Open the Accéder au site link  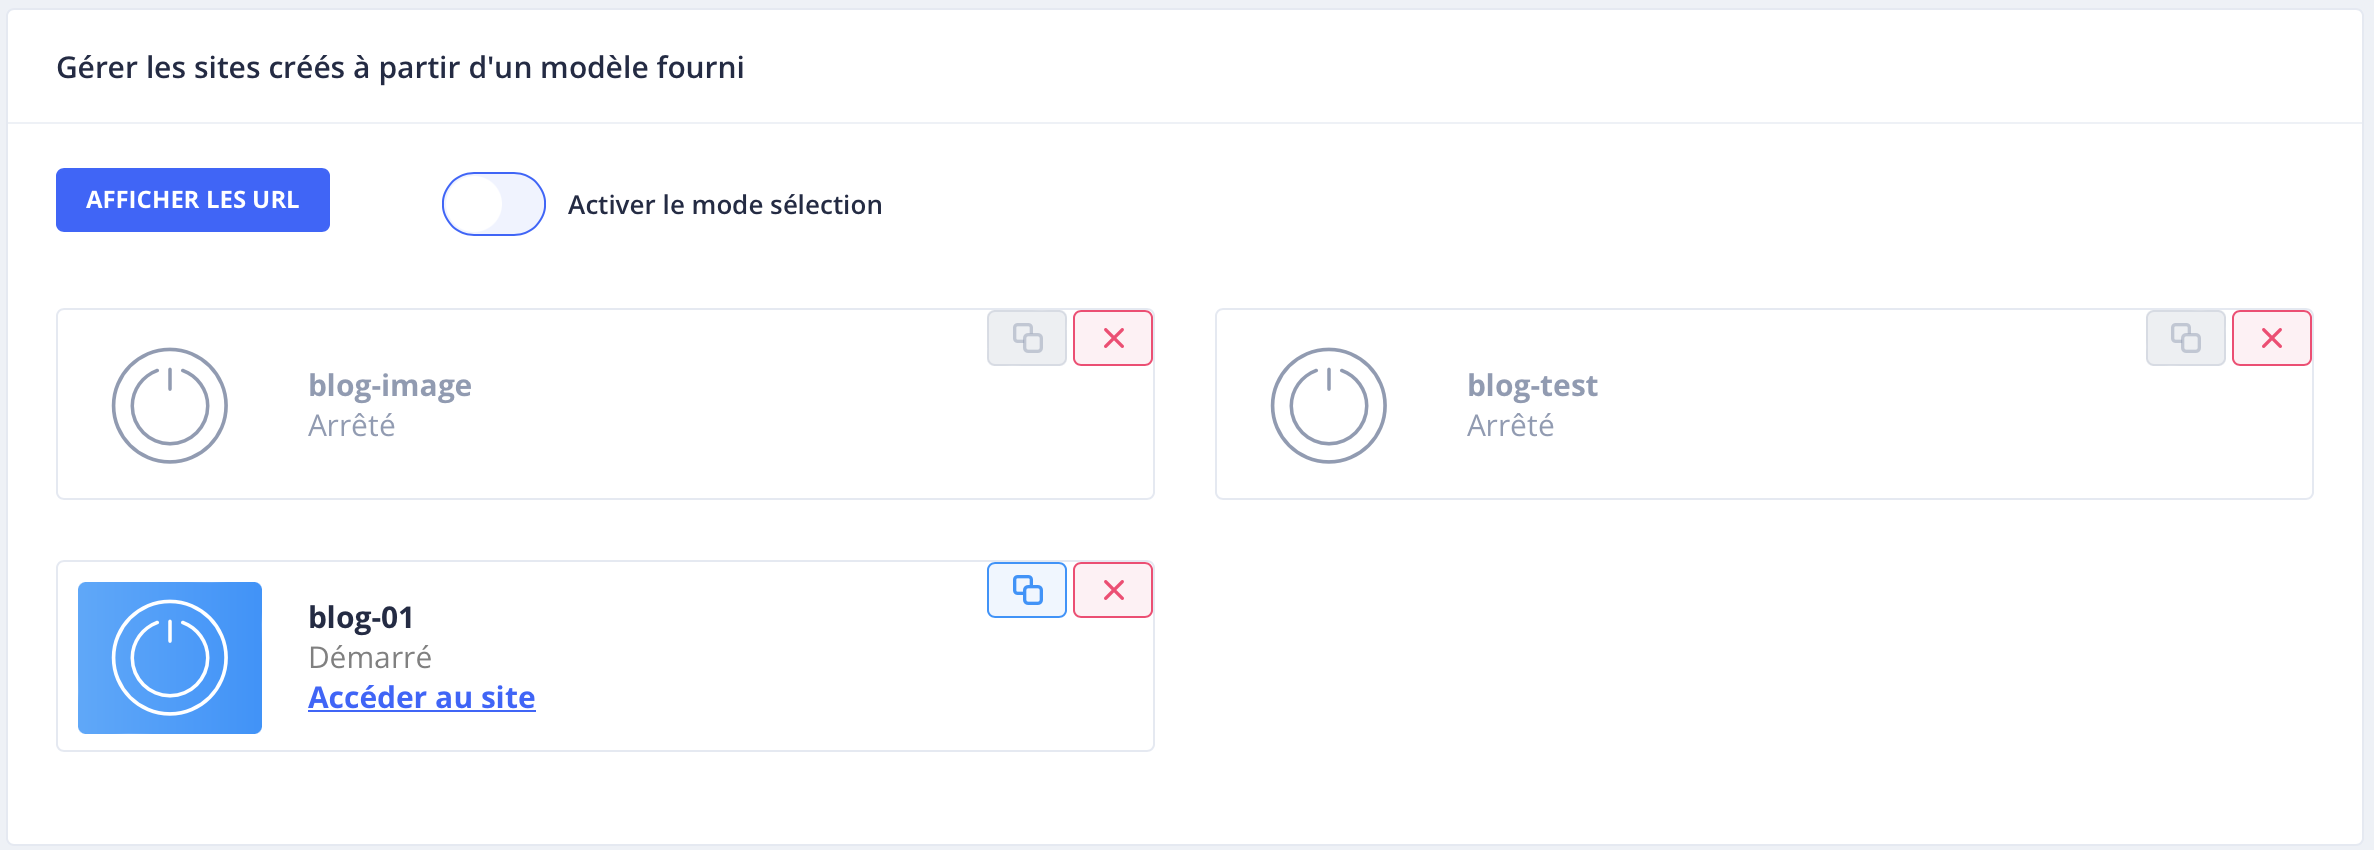point(421,697)
